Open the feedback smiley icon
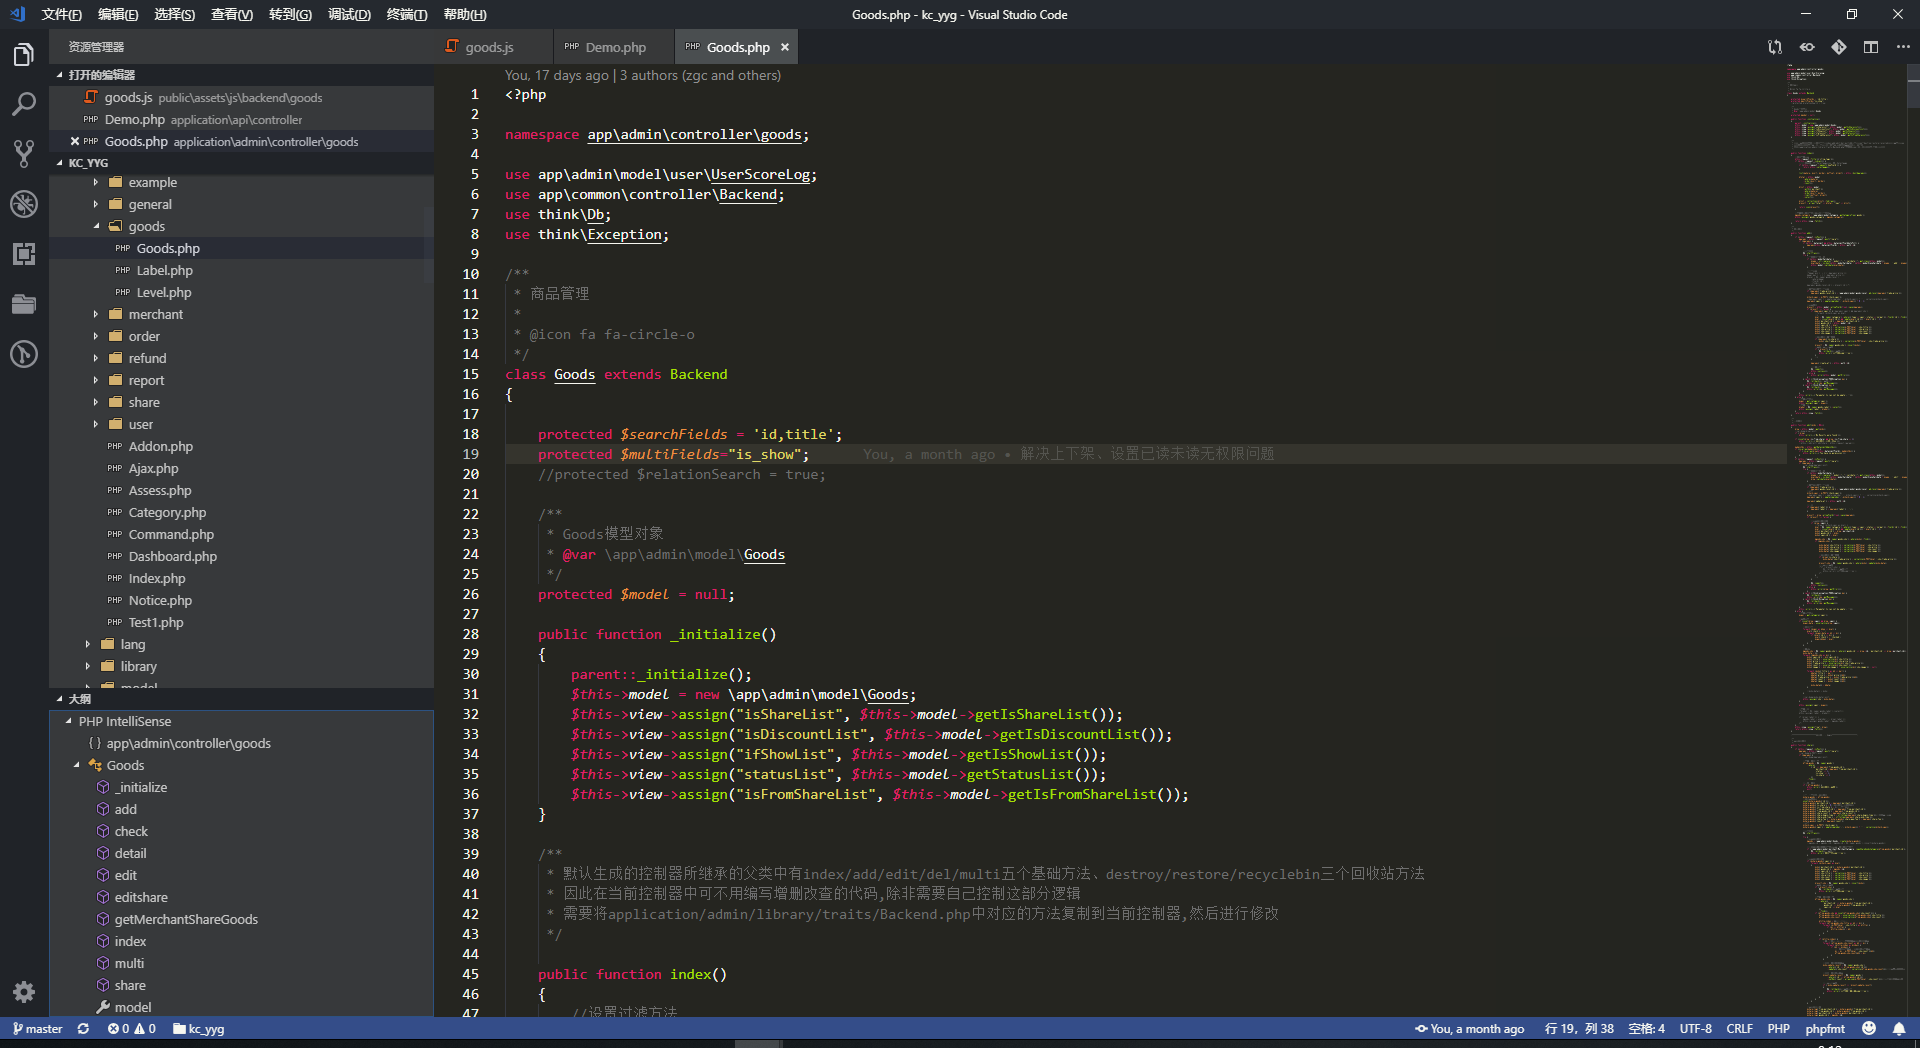1920x1048 pixels. (1869, 1028)
